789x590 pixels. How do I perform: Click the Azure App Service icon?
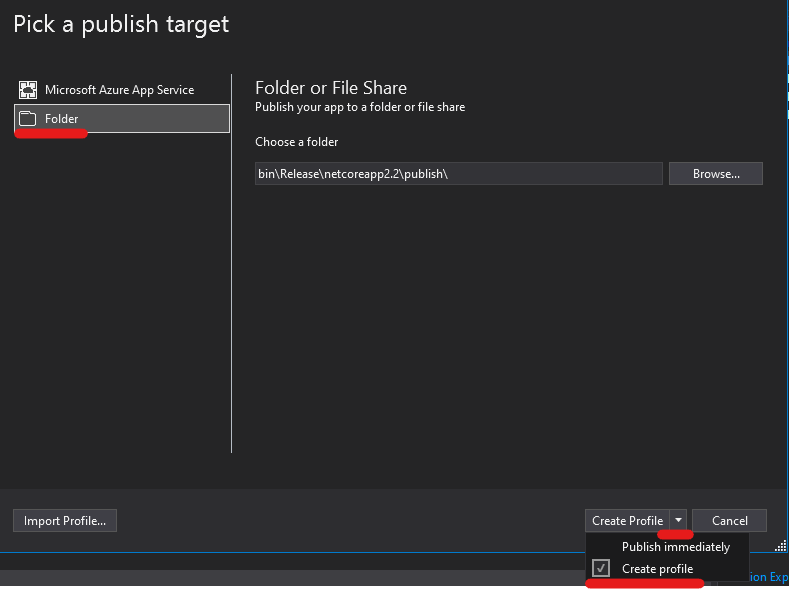[x=28, y=90]
